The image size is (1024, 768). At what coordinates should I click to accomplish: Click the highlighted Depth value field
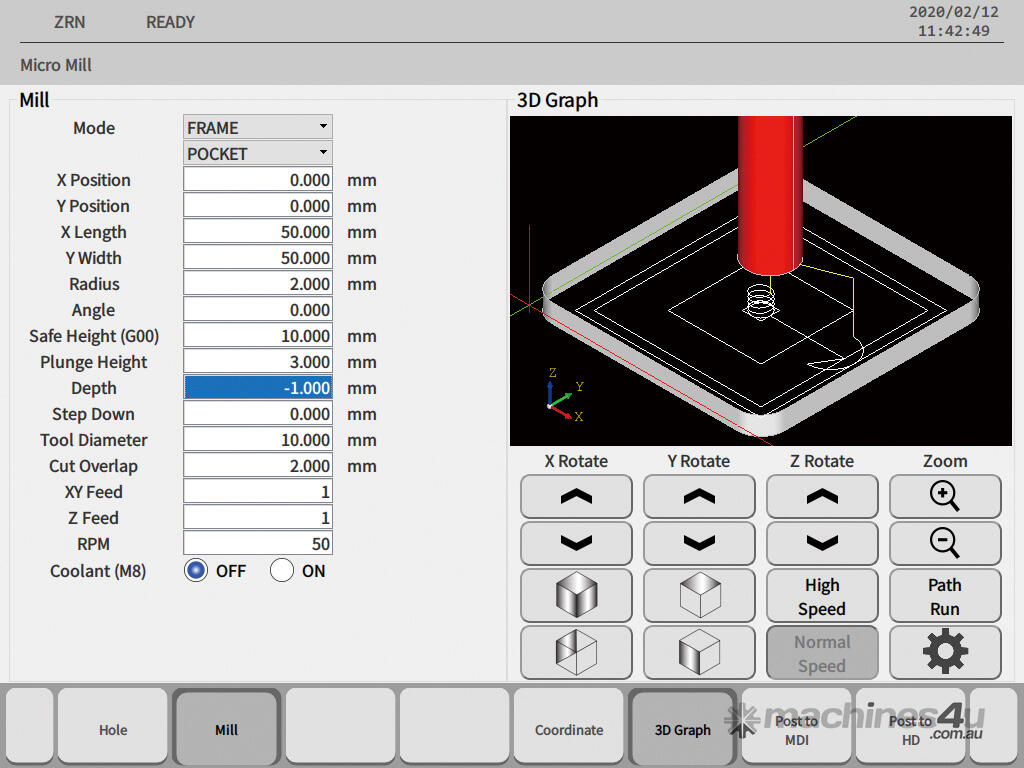pyautogui.click(x=258, y=388)
